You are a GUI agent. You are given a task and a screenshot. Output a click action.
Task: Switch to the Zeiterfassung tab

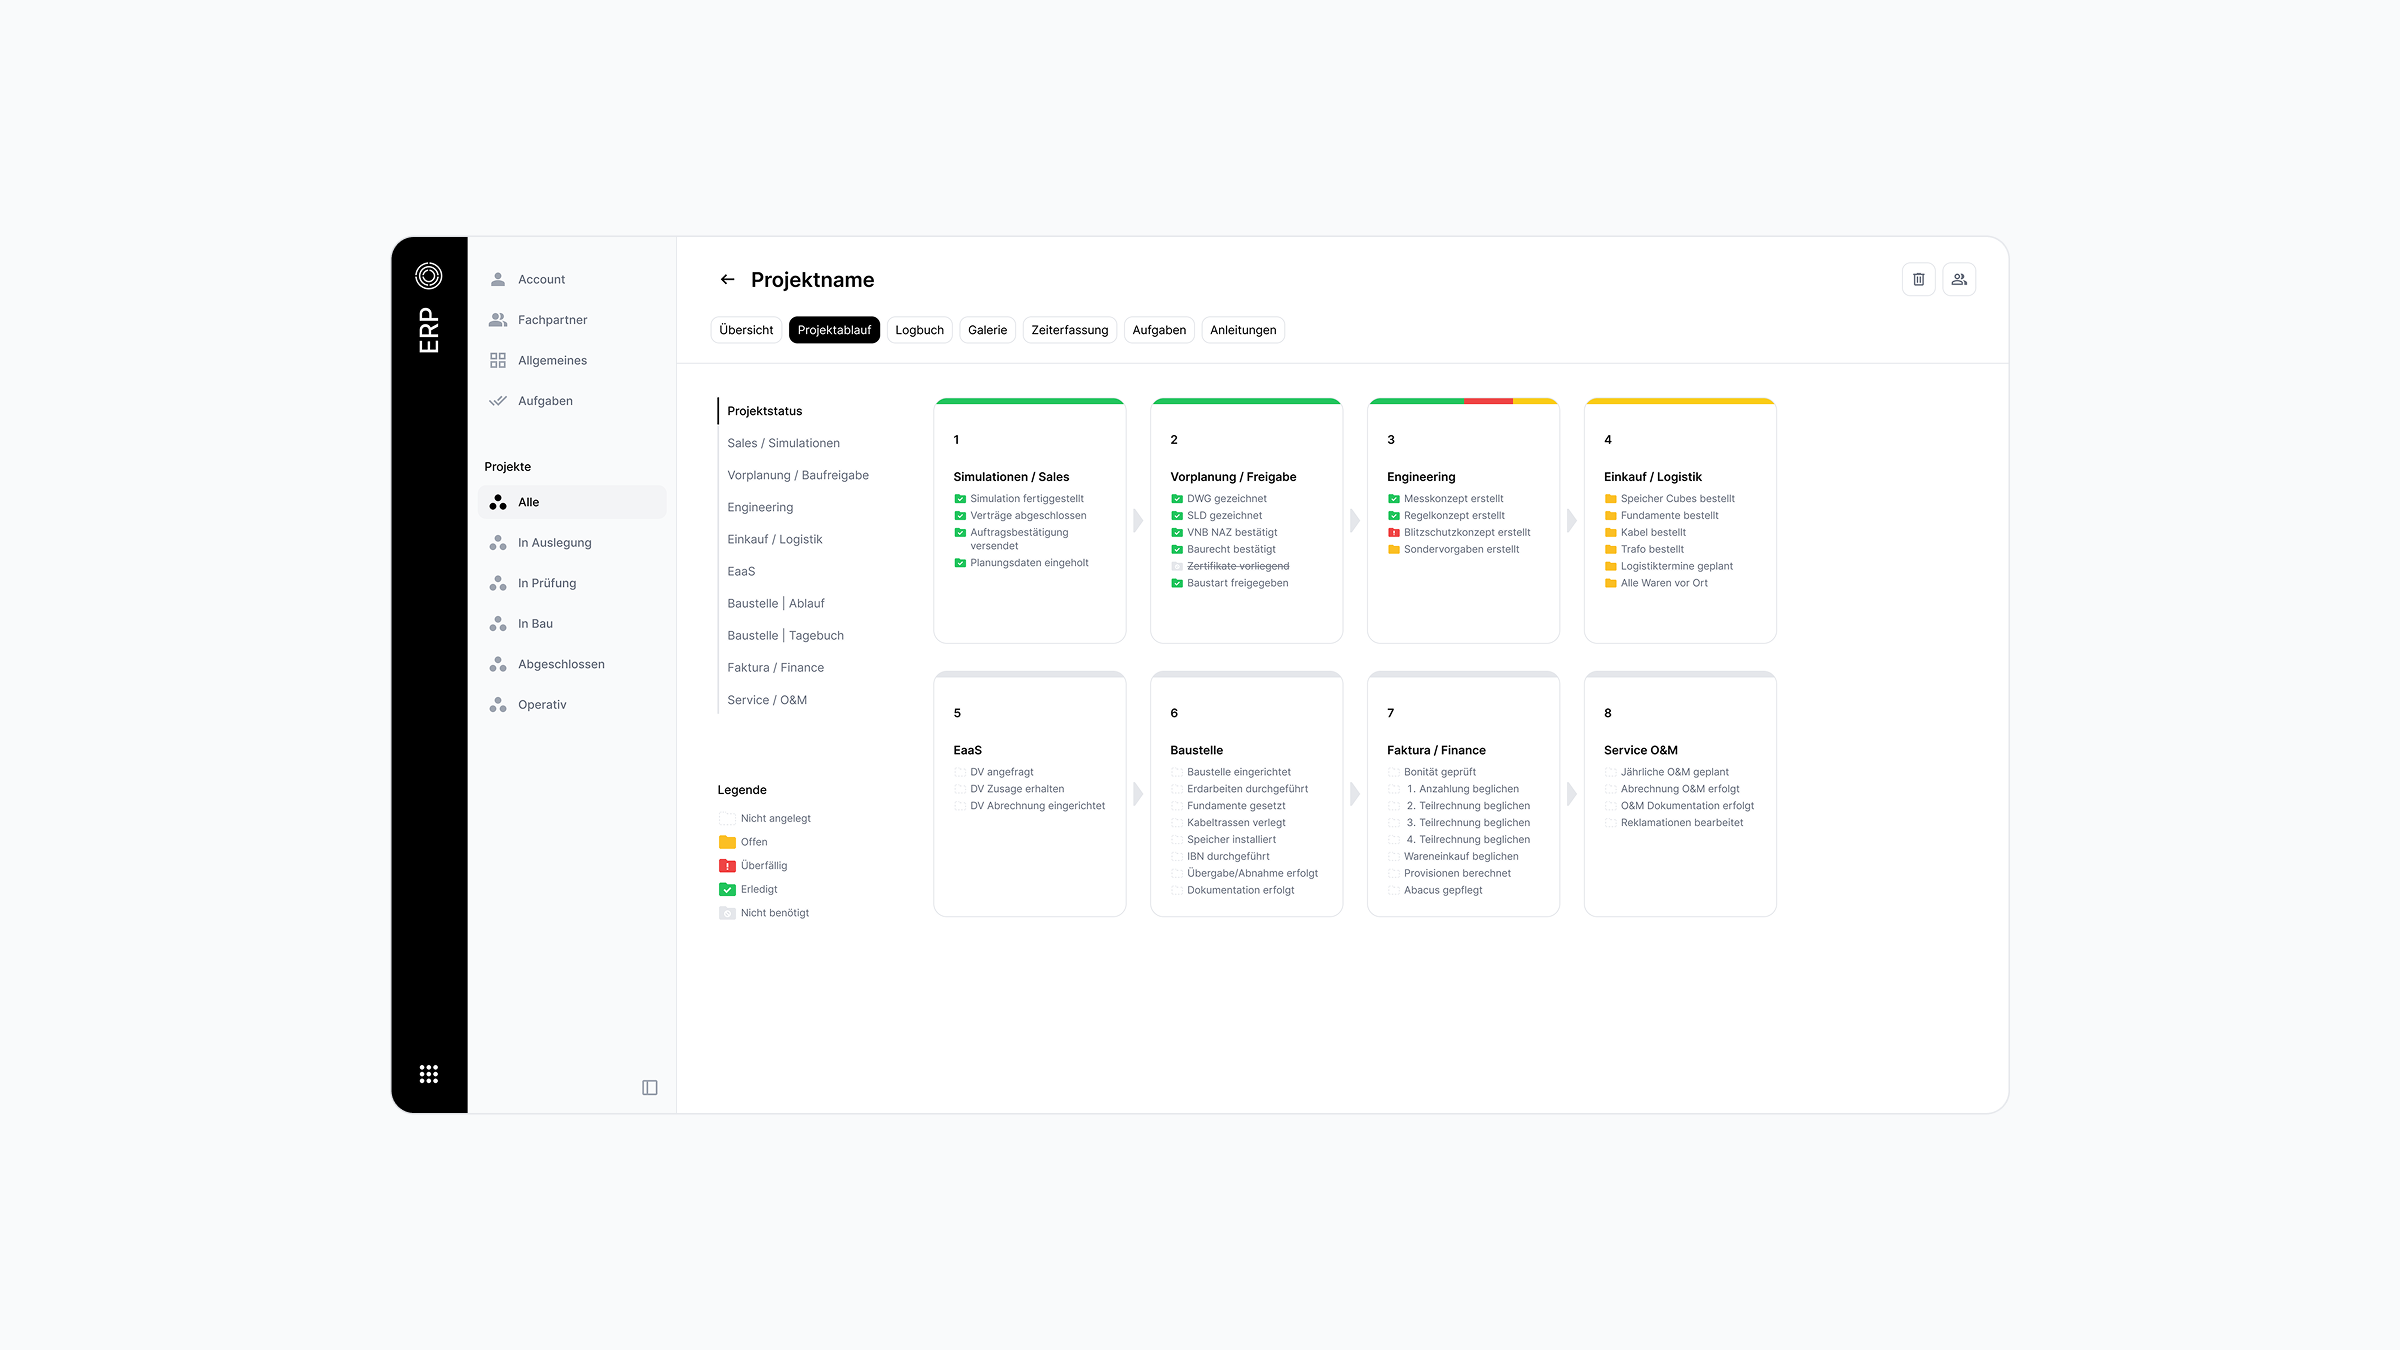[x=1069, y=330]
